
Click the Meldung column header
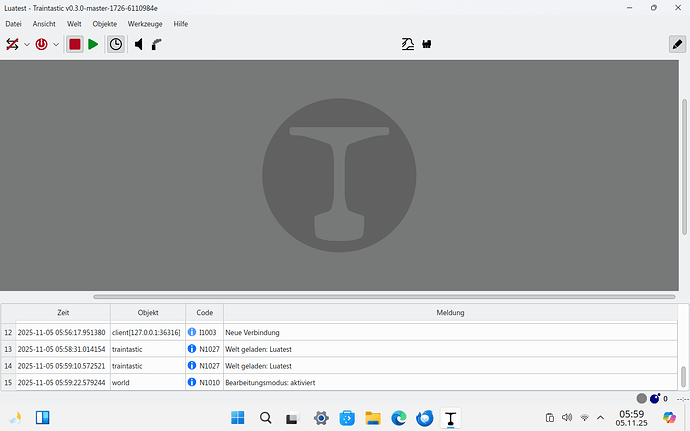(449, 313)
